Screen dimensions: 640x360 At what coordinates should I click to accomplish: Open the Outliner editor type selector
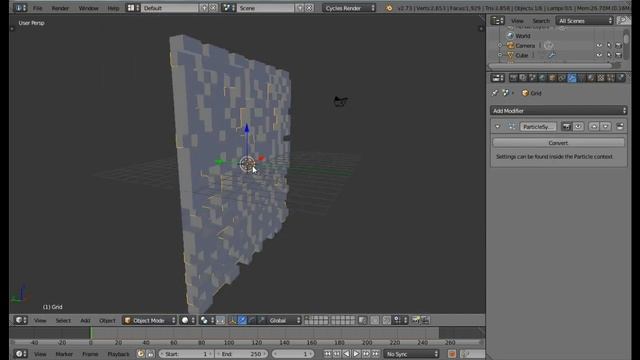tap(497, 20)
